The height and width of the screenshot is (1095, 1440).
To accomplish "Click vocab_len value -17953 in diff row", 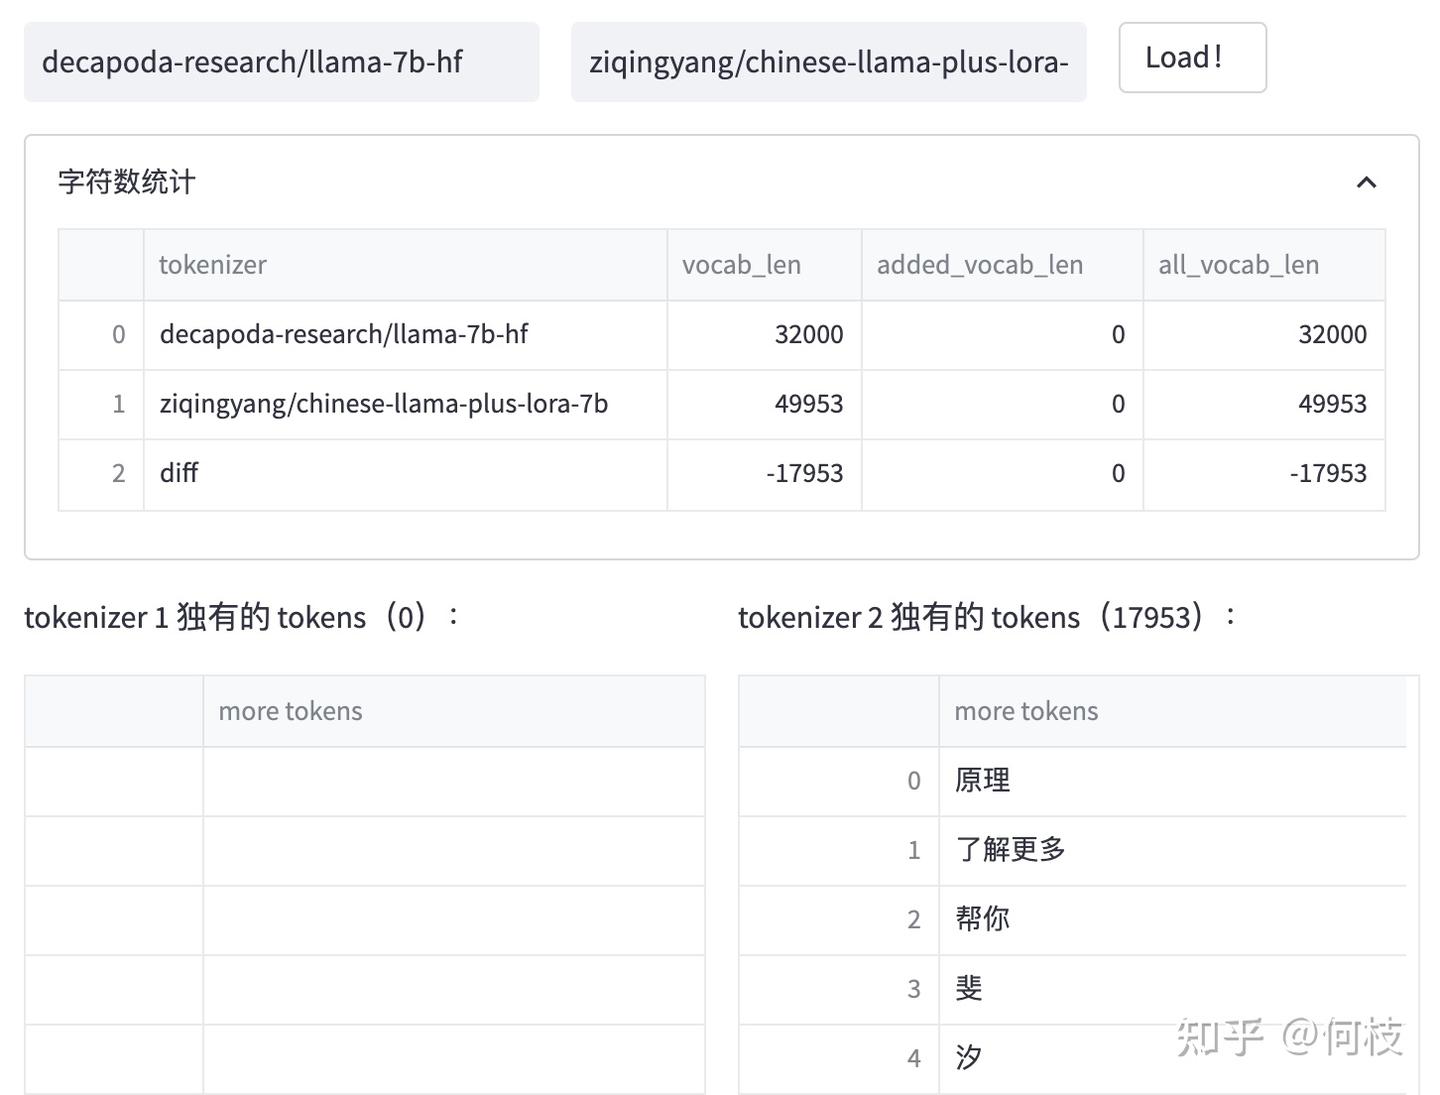I will (764, 474).
